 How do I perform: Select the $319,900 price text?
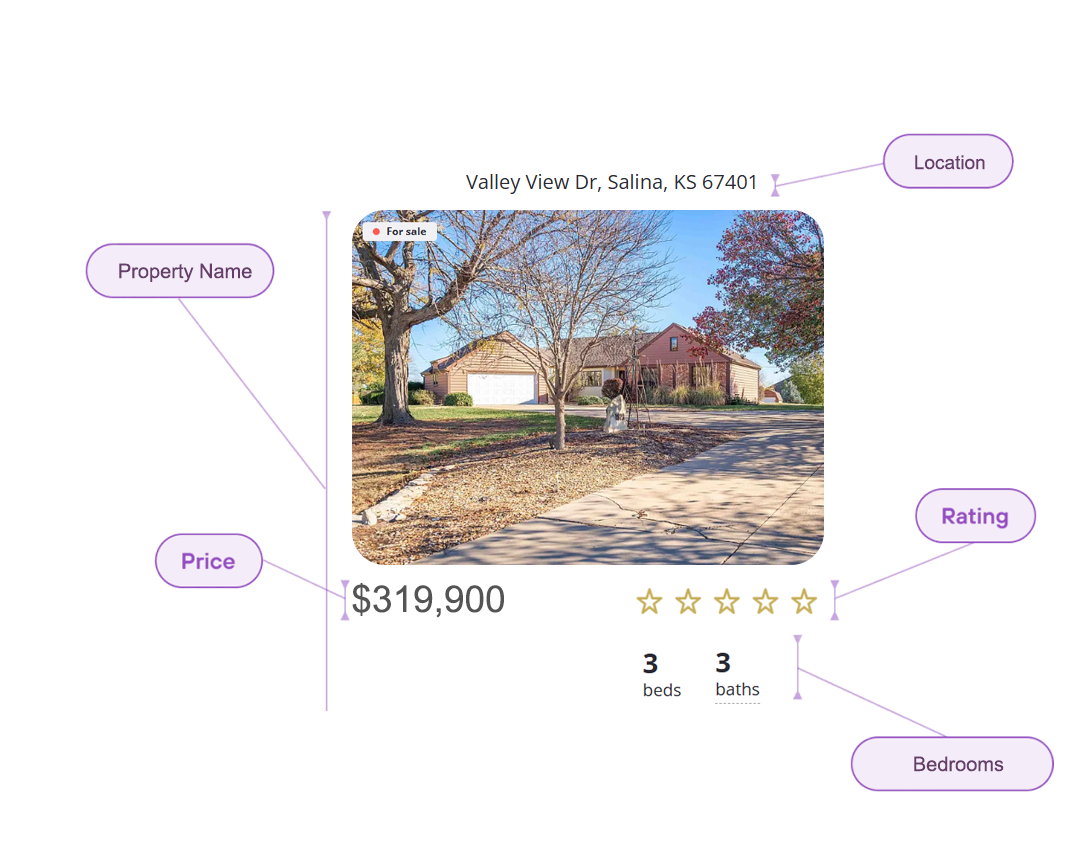pyautogui.click(x=429, y=600)
